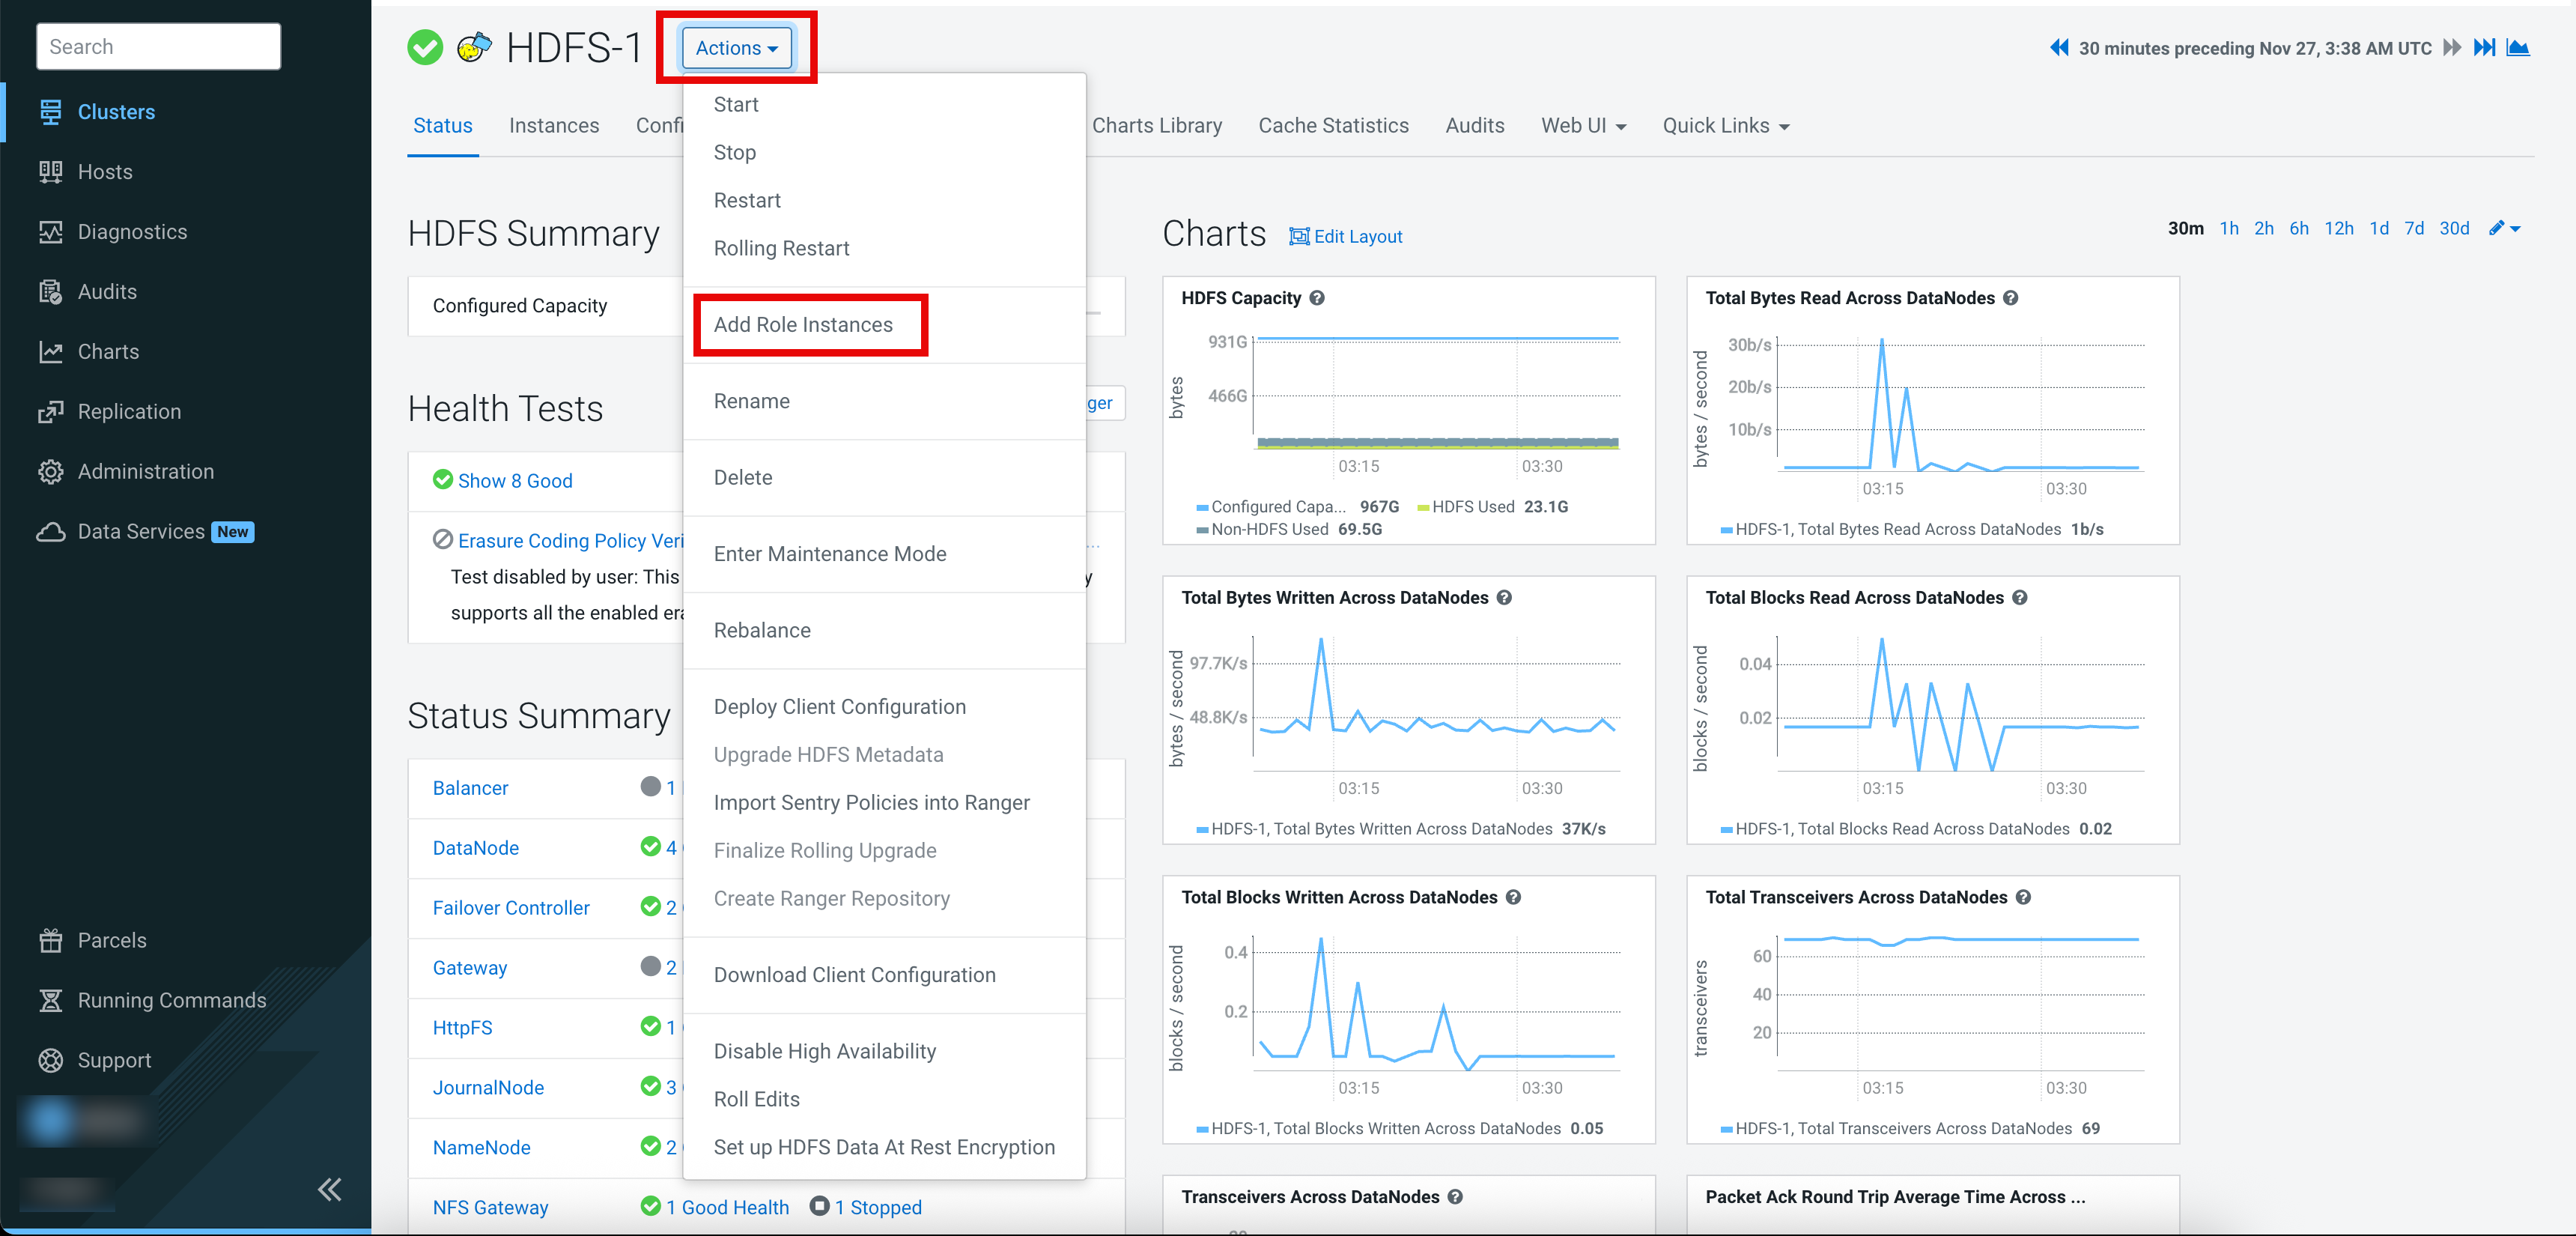Screen dimensions: 2576x1236
Task: Click help icon next to HDFS Capacity
Action: 1317,298
